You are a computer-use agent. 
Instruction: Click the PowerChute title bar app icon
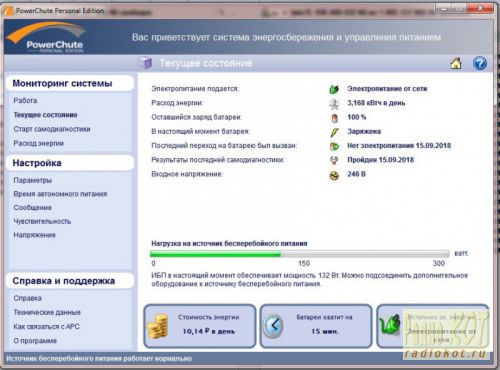click(x=7, y=11)
